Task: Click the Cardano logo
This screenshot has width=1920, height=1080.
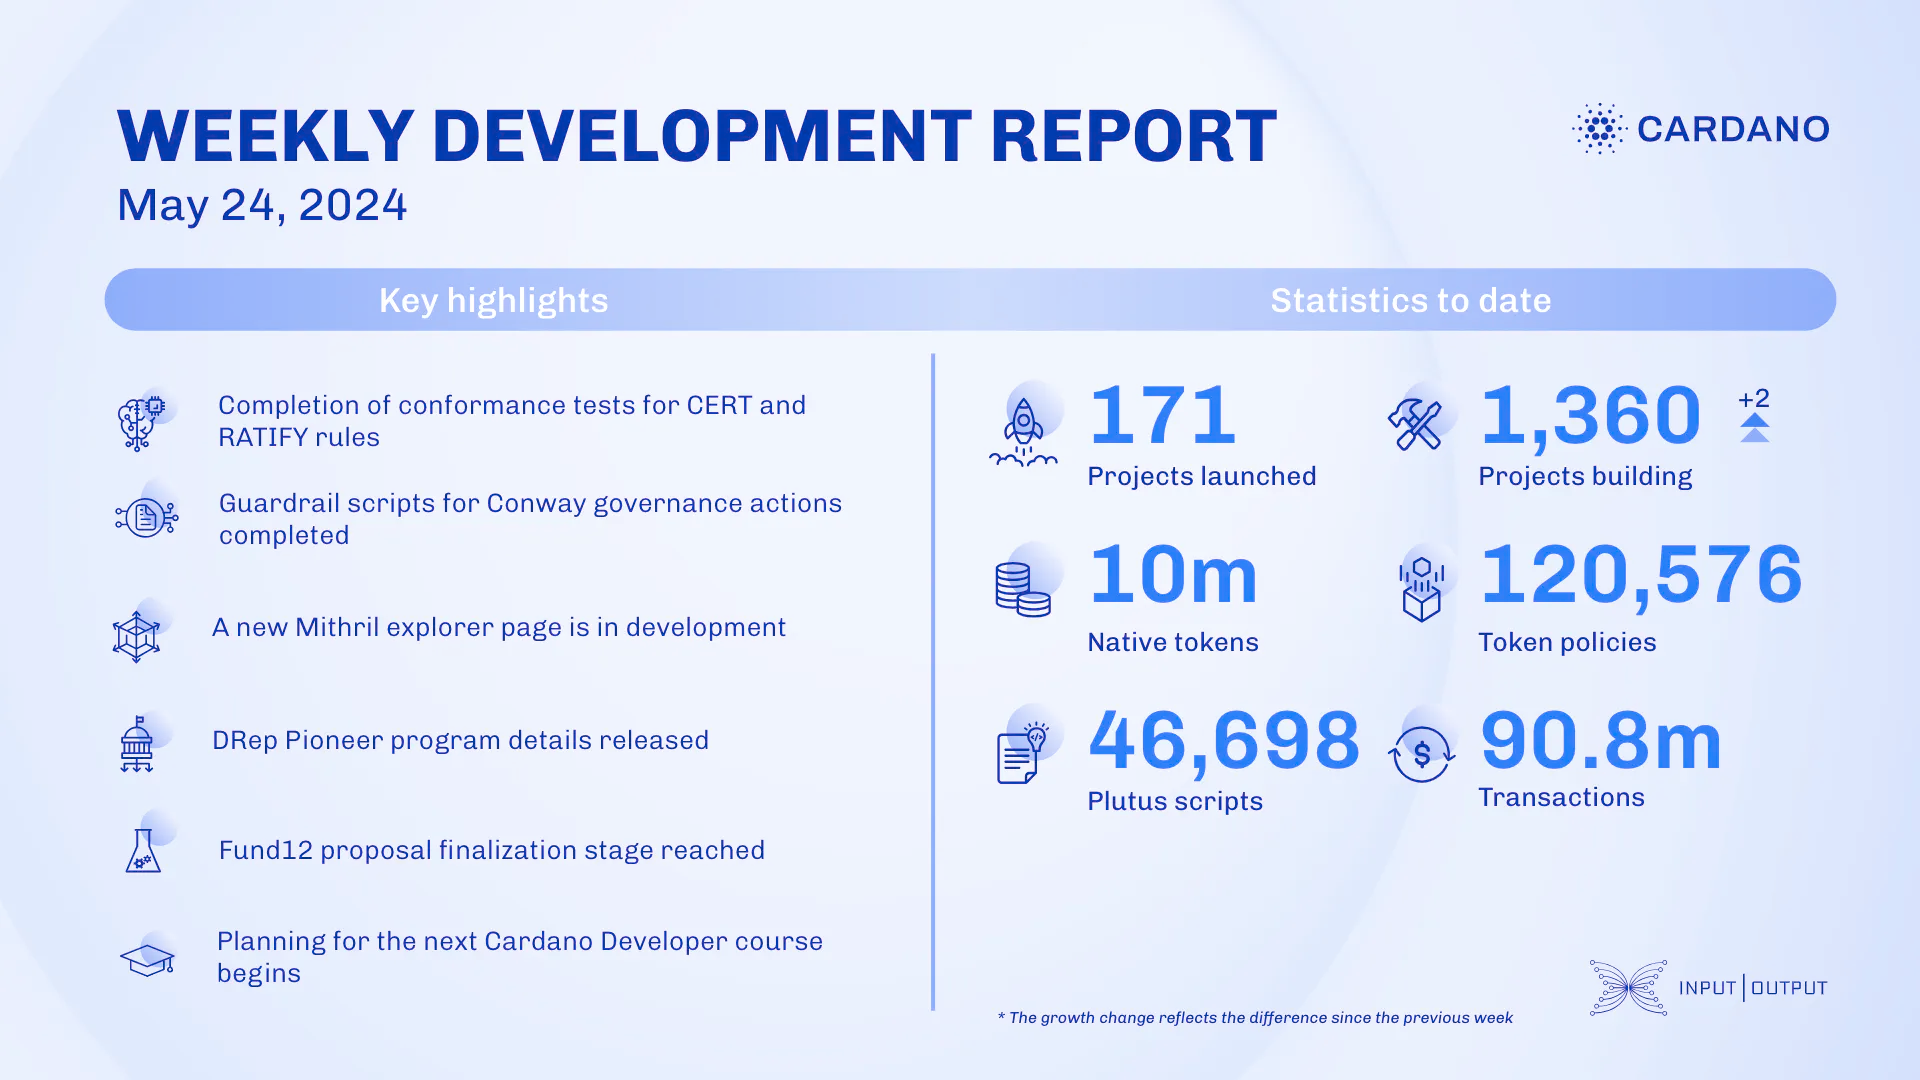Action: coord(1700,129)
